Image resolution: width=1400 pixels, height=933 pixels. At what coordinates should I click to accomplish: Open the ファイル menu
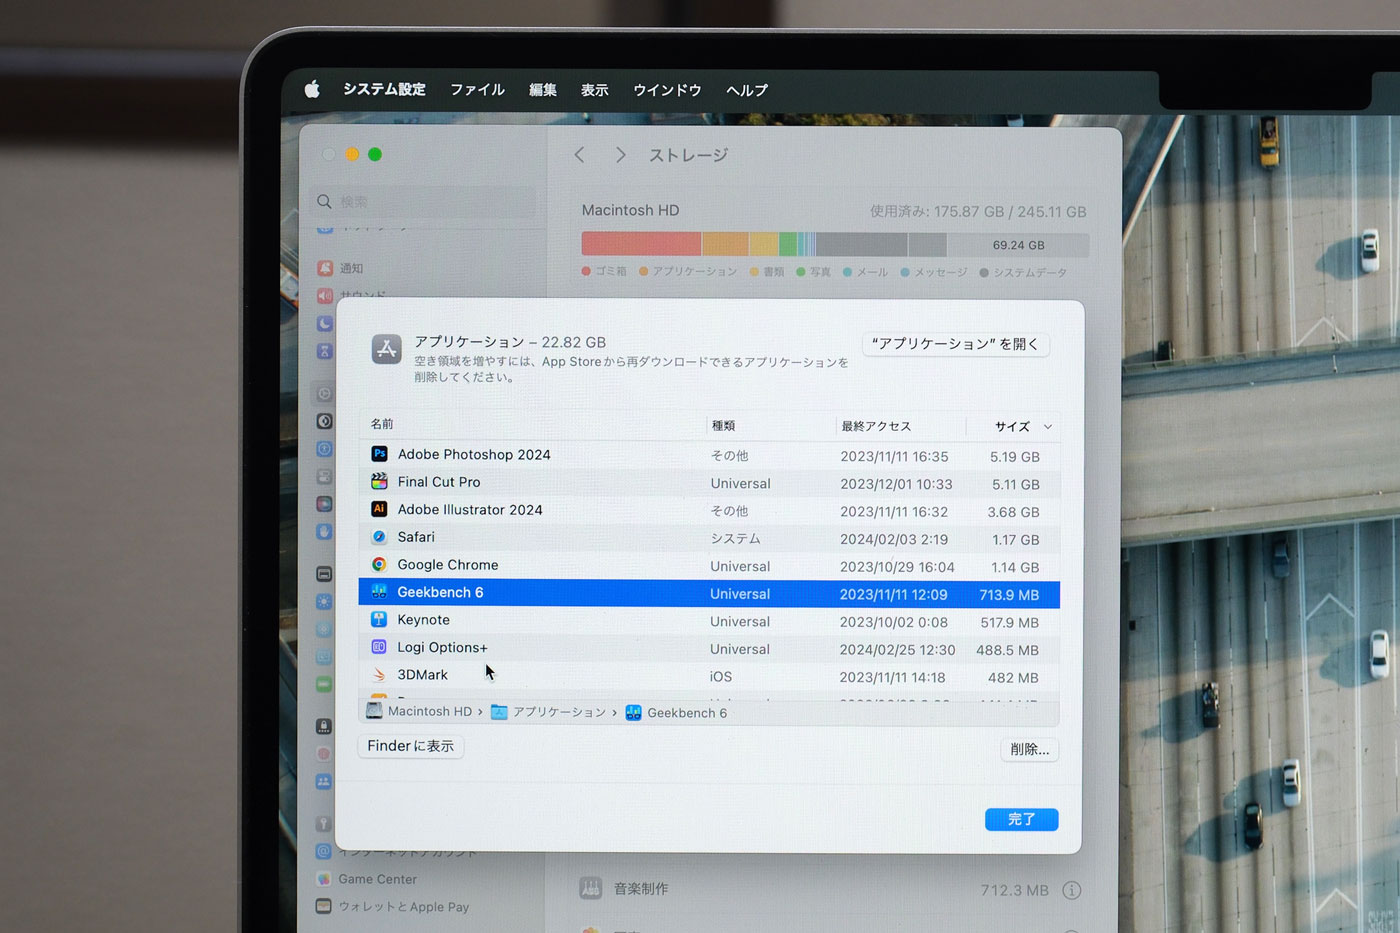click(477, 89)
